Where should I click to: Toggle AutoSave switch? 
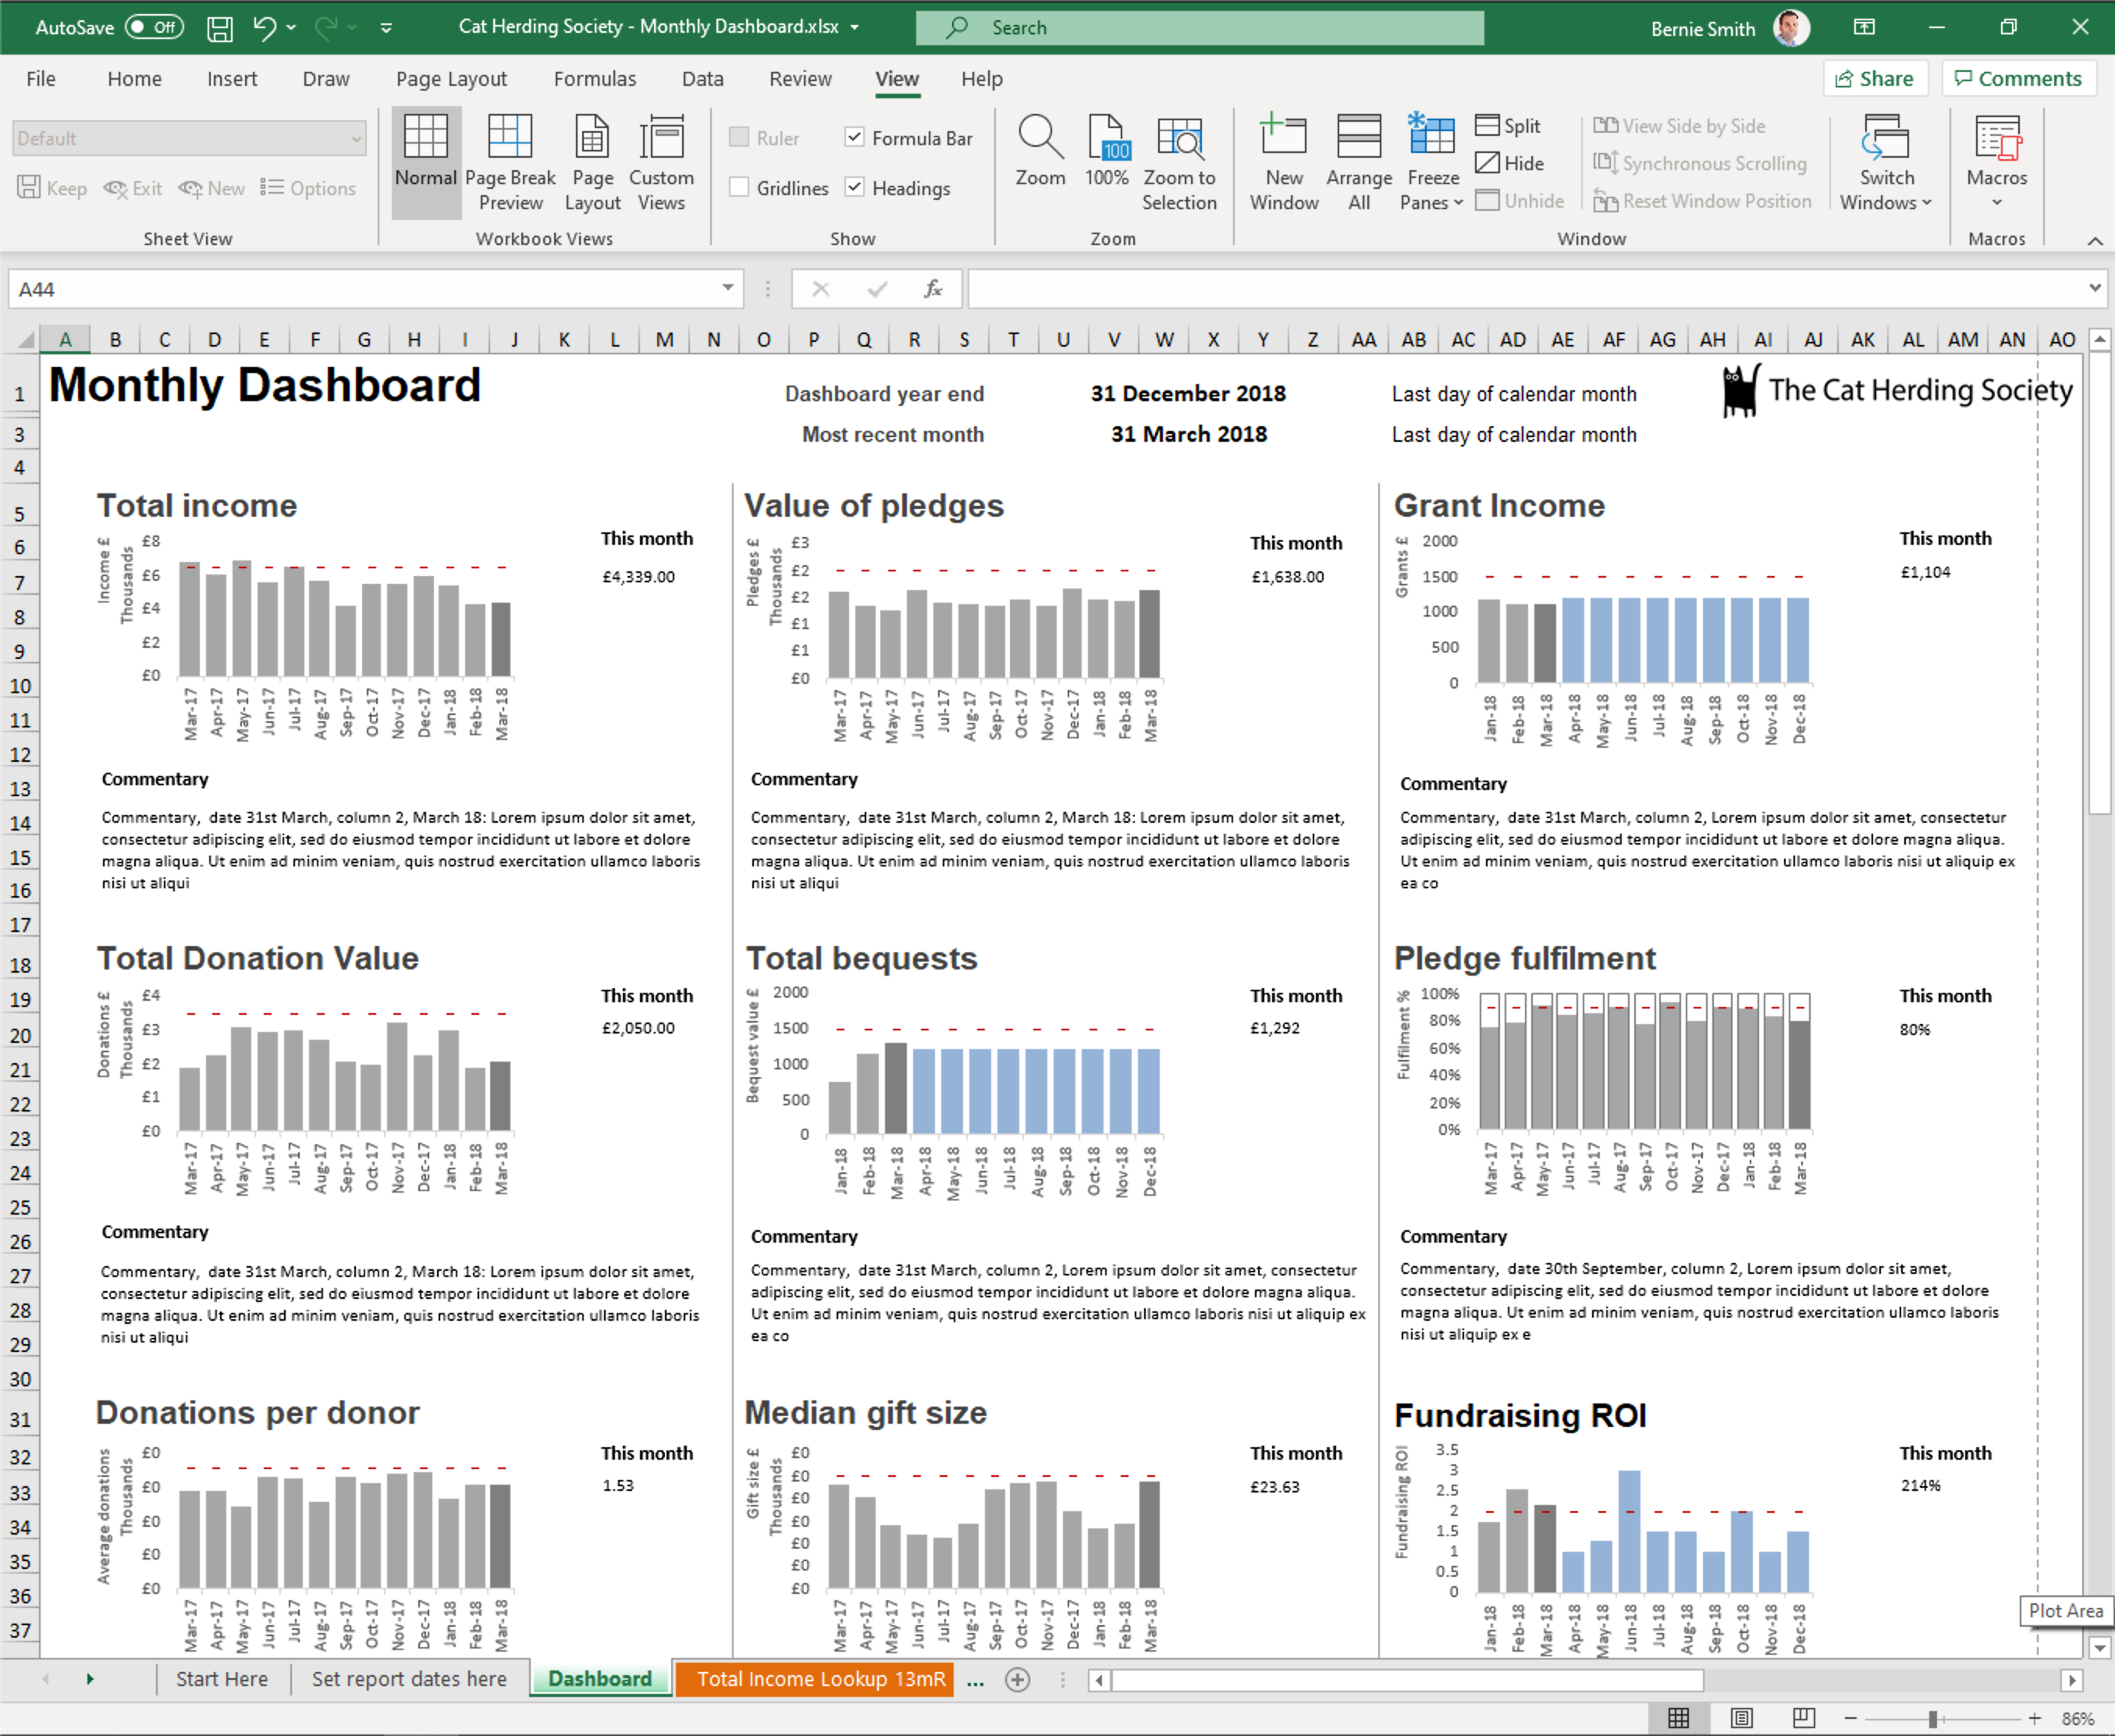pos(154,28)
